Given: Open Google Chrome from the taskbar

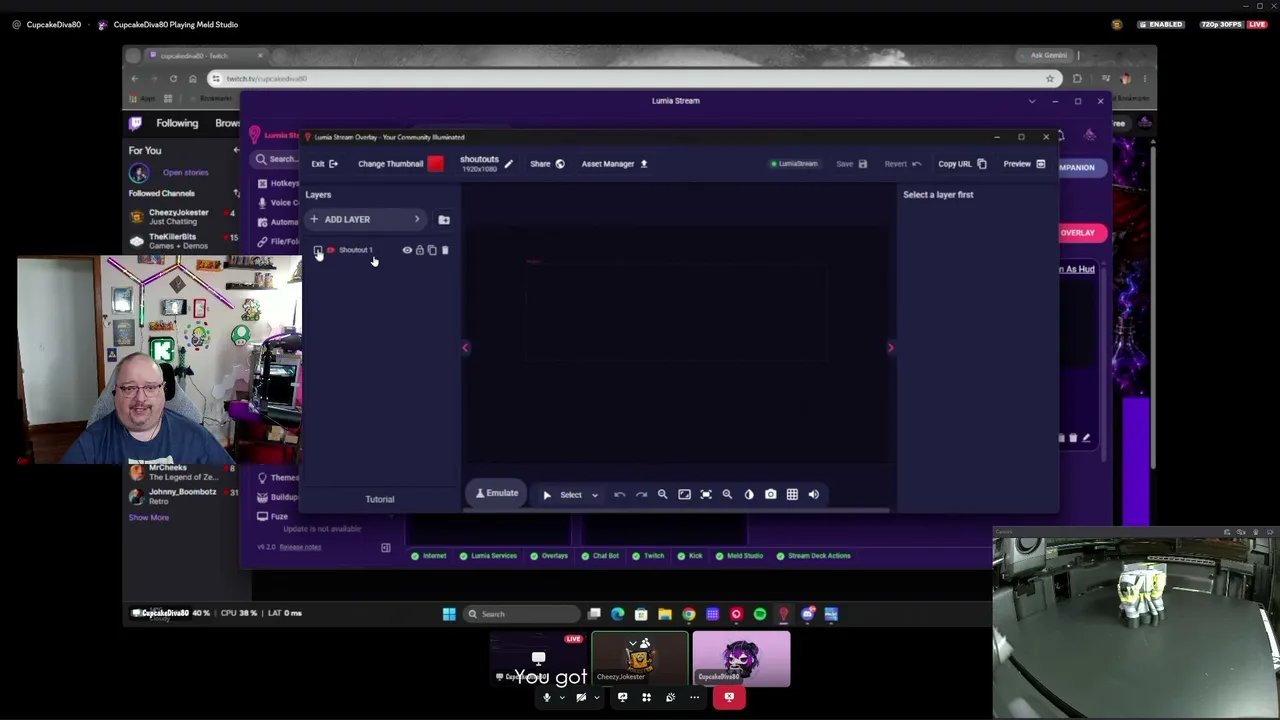Looking at the screenshot, I should [x=689, y=614].
